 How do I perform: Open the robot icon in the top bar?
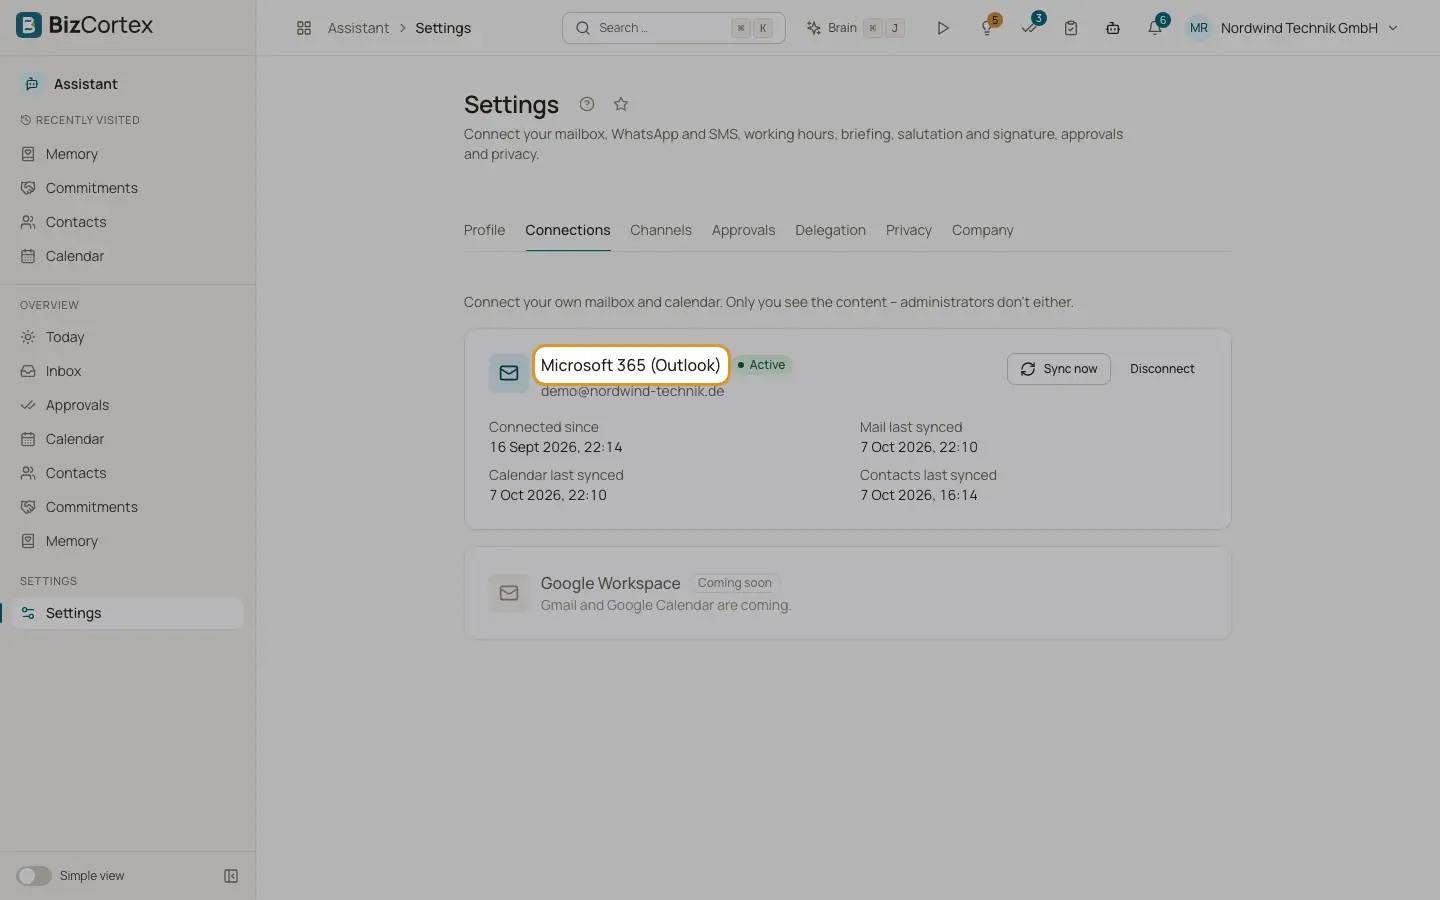point(1113,28)
